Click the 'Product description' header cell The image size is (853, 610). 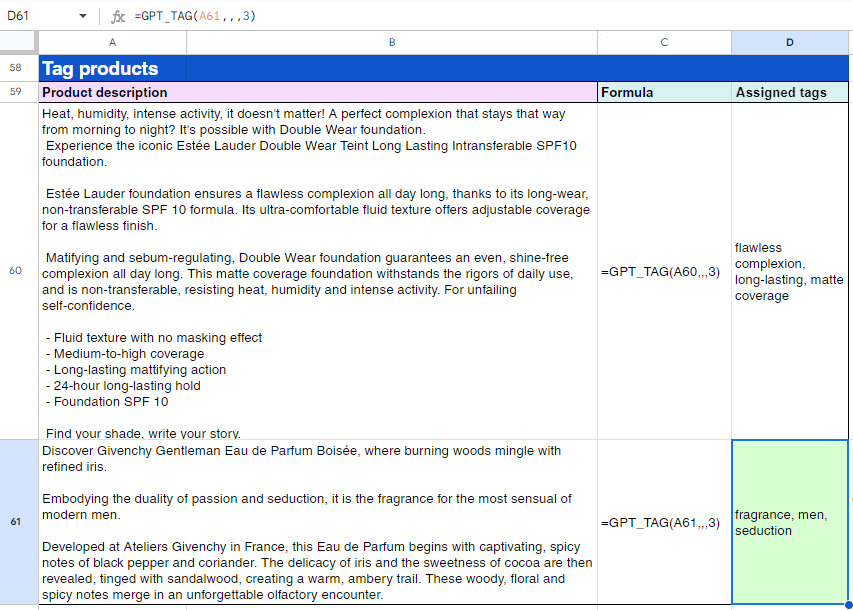(x=318, y=93)
